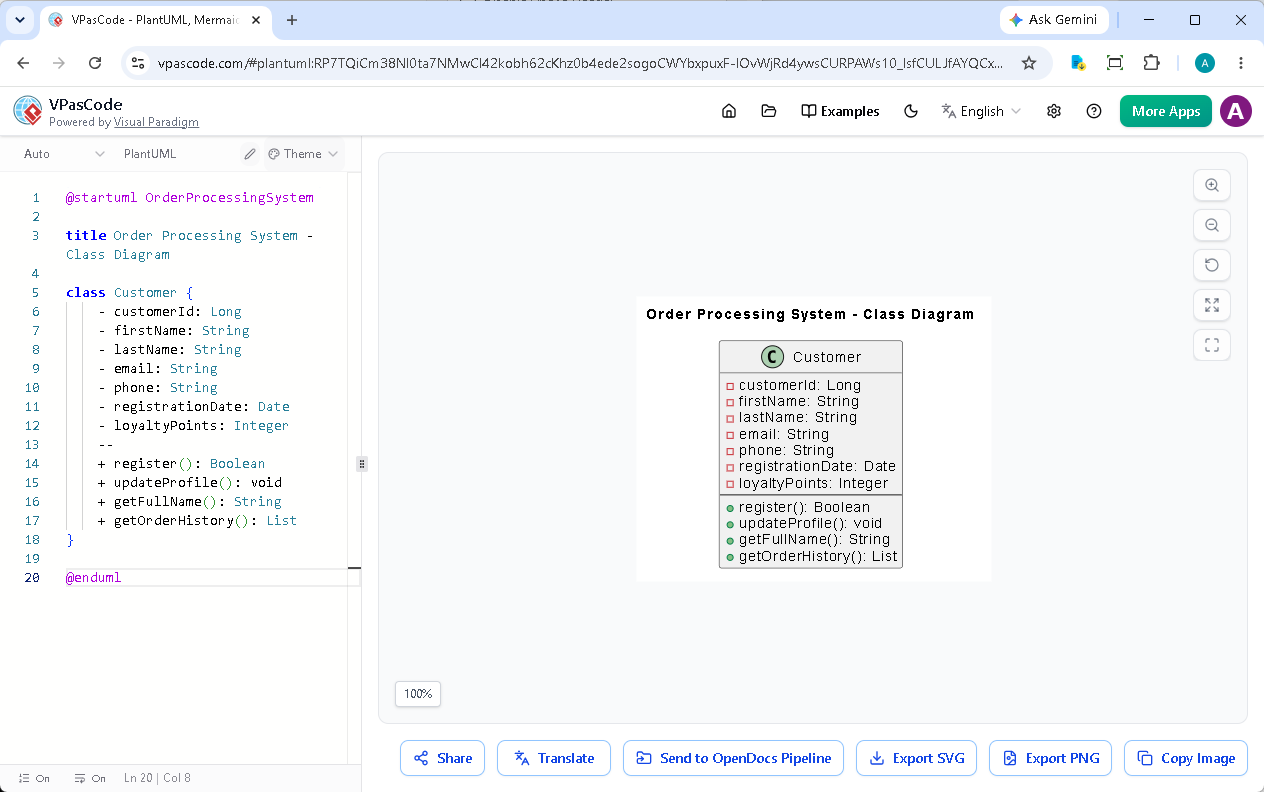This screenshot has height=792, width=1264.
Task: Click Send to OpenDocs Pipeline
Action: (x=733, y=758)
